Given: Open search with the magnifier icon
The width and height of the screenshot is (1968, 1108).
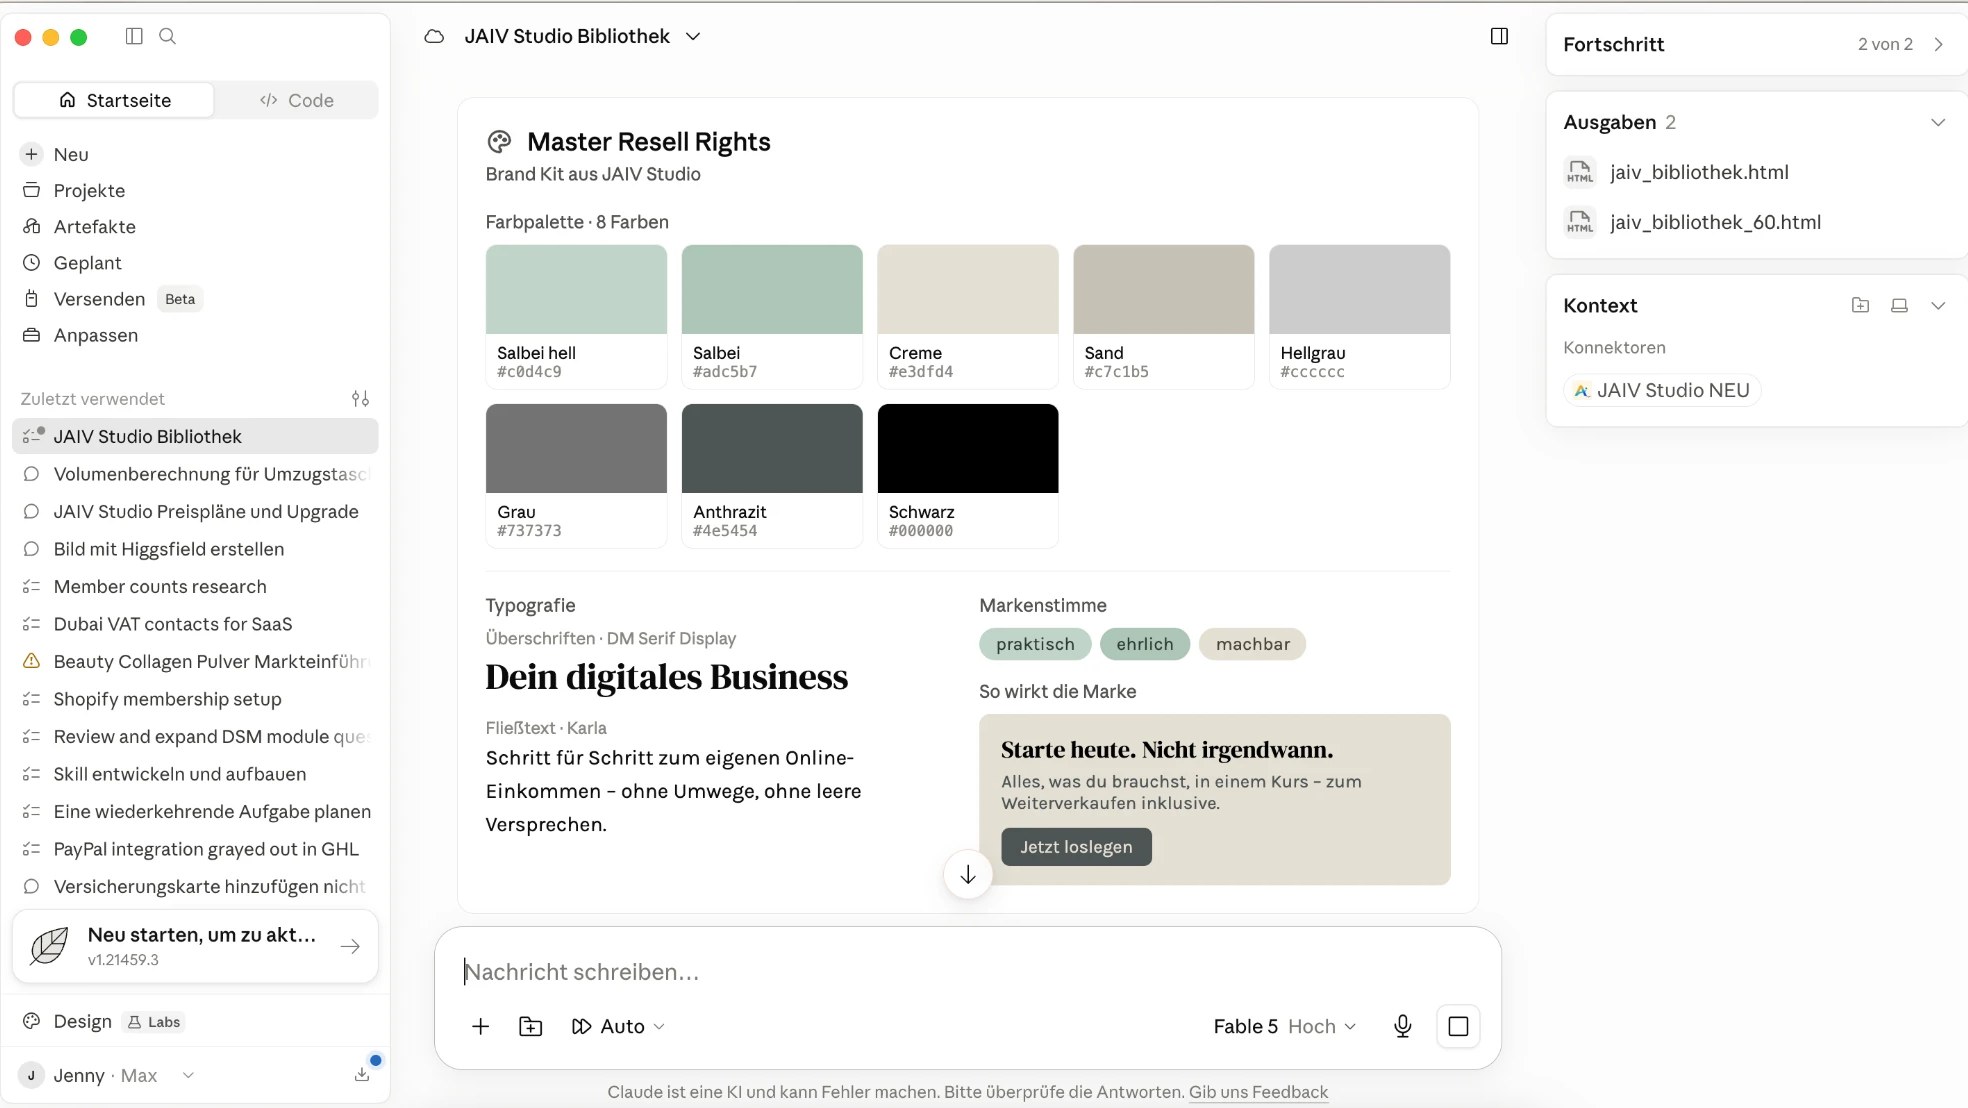Looking at the screenshot, I should 168,36.
